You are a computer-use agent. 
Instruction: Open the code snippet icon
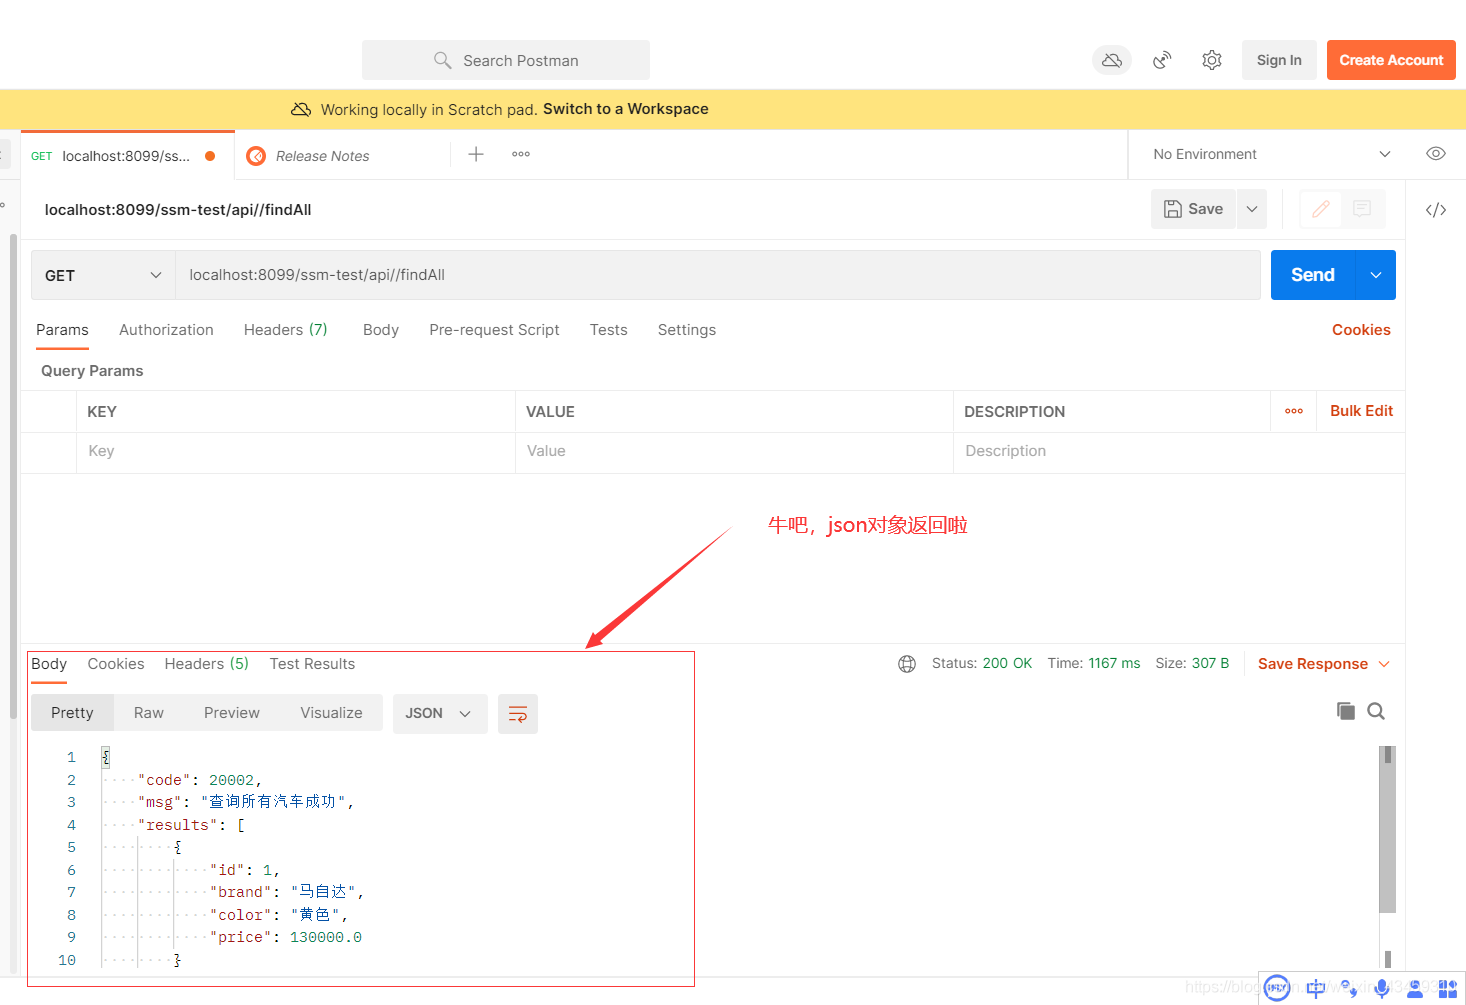[x=1436, y=210]
